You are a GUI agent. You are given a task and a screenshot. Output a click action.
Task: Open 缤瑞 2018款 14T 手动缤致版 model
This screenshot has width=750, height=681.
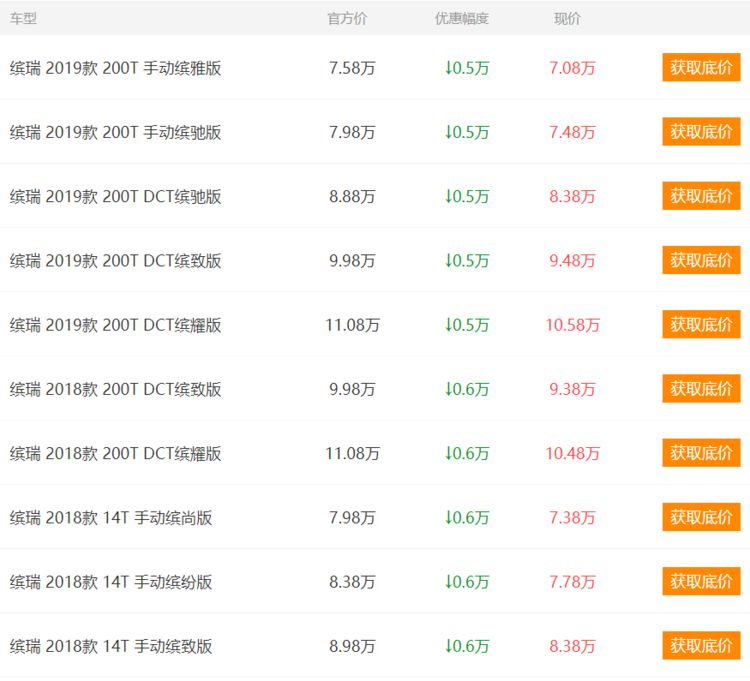[x=110, y=646]
